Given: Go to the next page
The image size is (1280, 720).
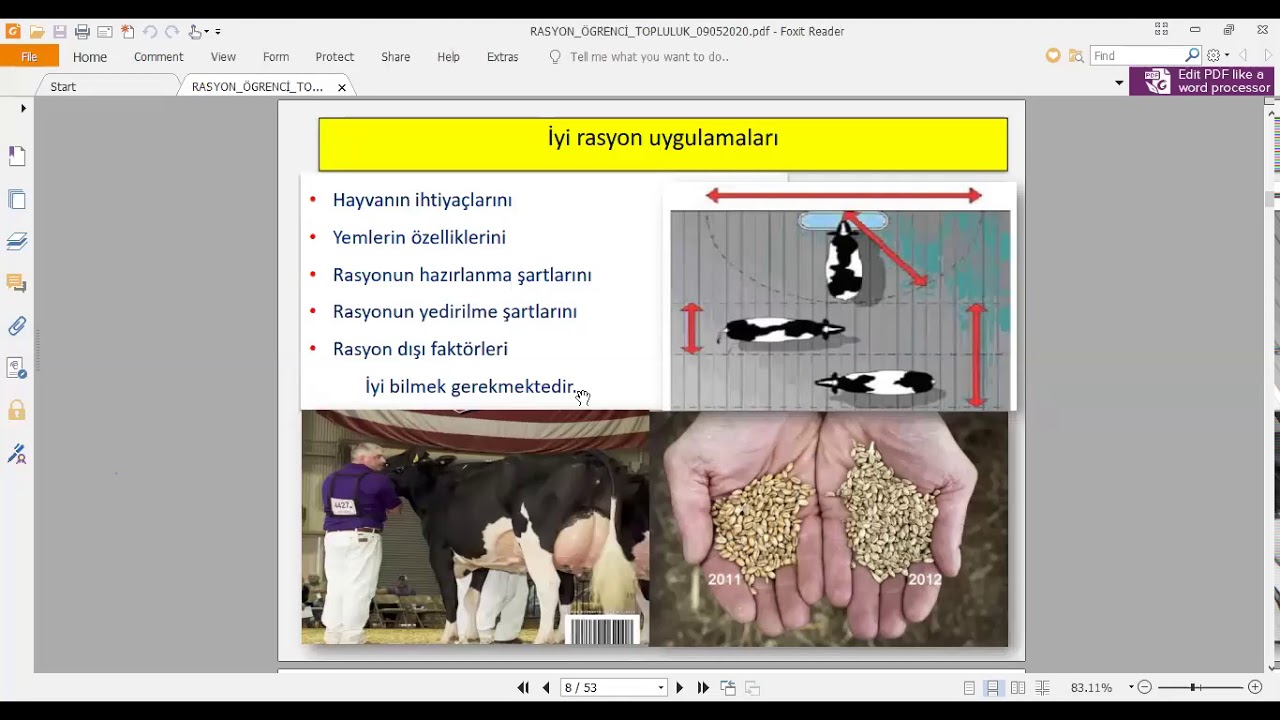Looking at the screenshot, I should tap(680, 688).
